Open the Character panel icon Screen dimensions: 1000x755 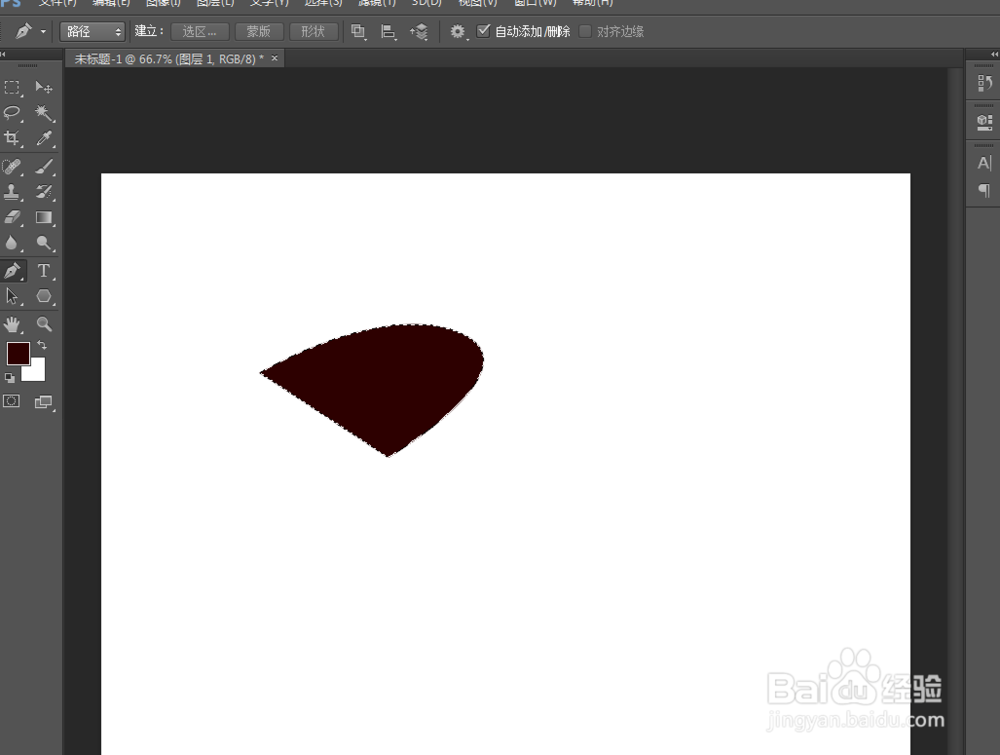[984, 163]
